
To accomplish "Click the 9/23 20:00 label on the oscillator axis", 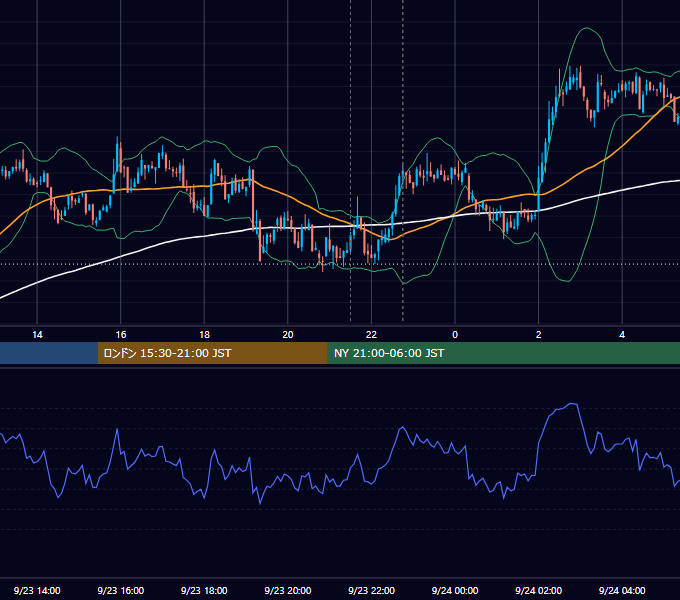I will 288,590.
